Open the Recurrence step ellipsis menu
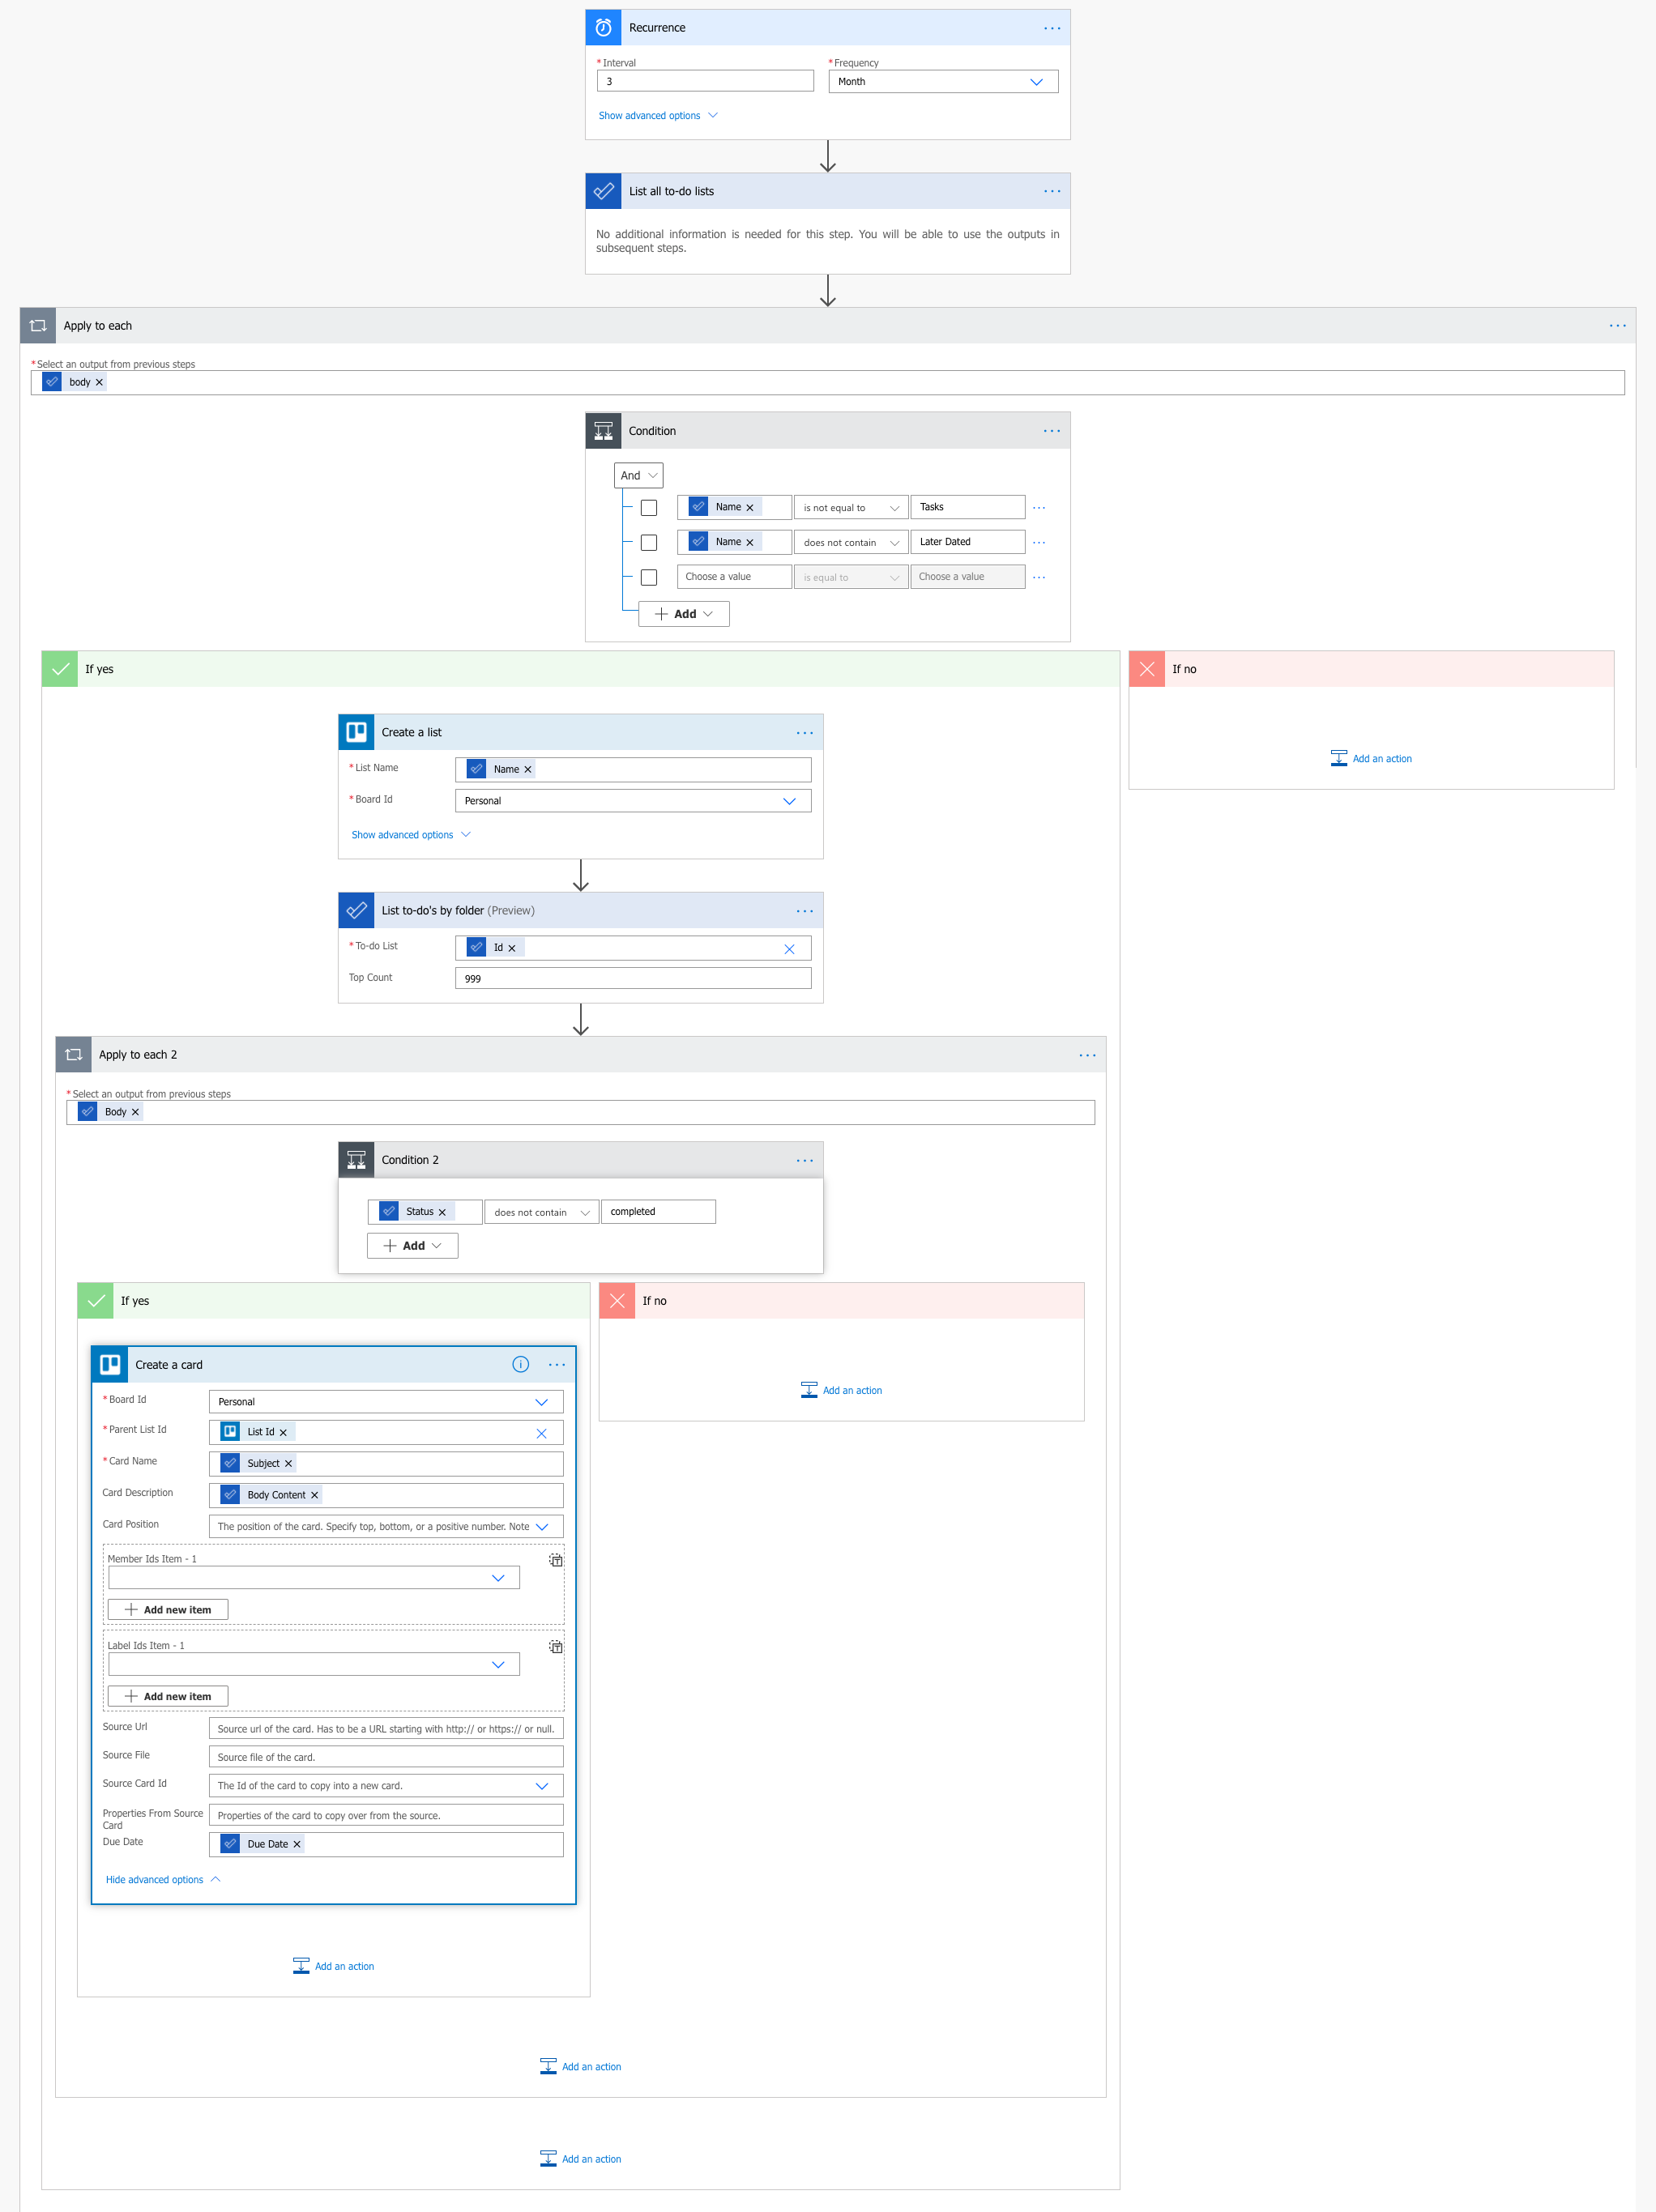 (x=1051, y=28)
